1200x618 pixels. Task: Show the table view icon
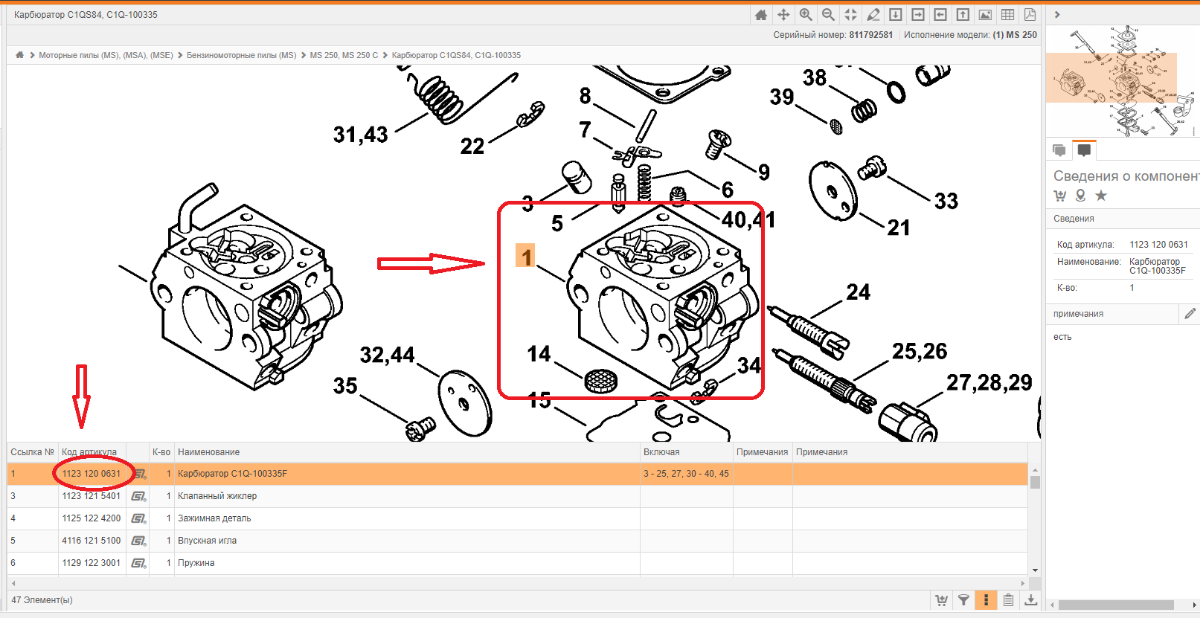pos(1008,15)
